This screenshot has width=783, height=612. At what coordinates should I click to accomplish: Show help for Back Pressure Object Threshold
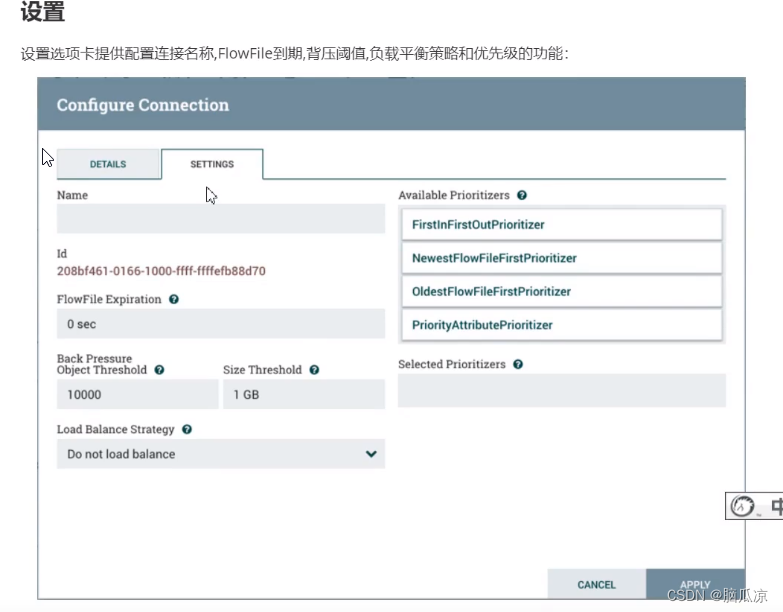coord(159,370)
